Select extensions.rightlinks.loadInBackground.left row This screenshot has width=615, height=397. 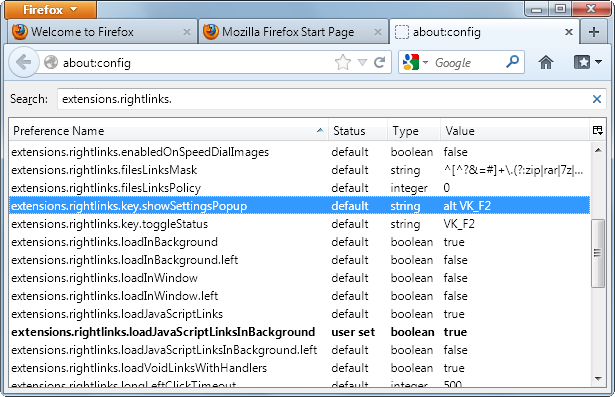300,260
